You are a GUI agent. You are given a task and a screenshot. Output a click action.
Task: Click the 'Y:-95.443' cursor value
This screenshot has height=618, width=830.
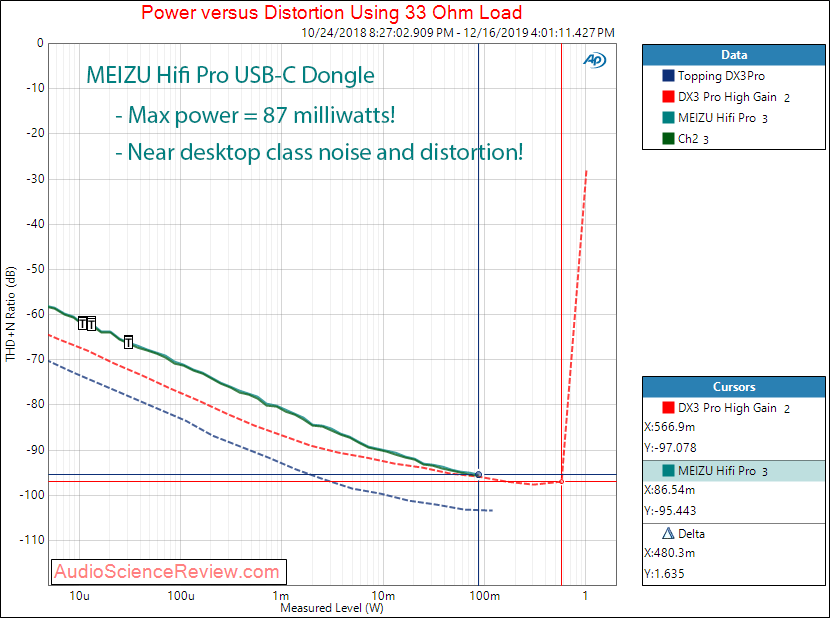coord(670,511)
